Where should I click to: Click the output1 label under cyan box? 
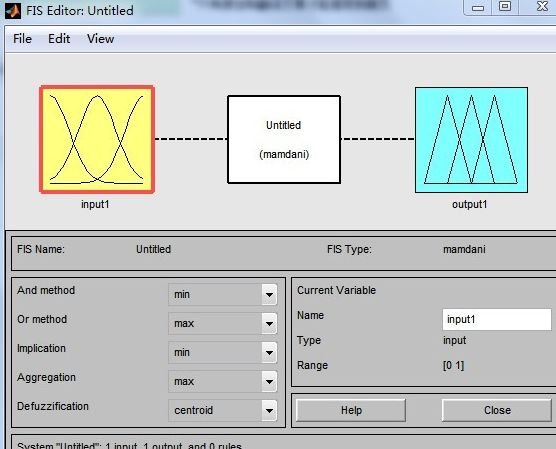coord(470,204)
